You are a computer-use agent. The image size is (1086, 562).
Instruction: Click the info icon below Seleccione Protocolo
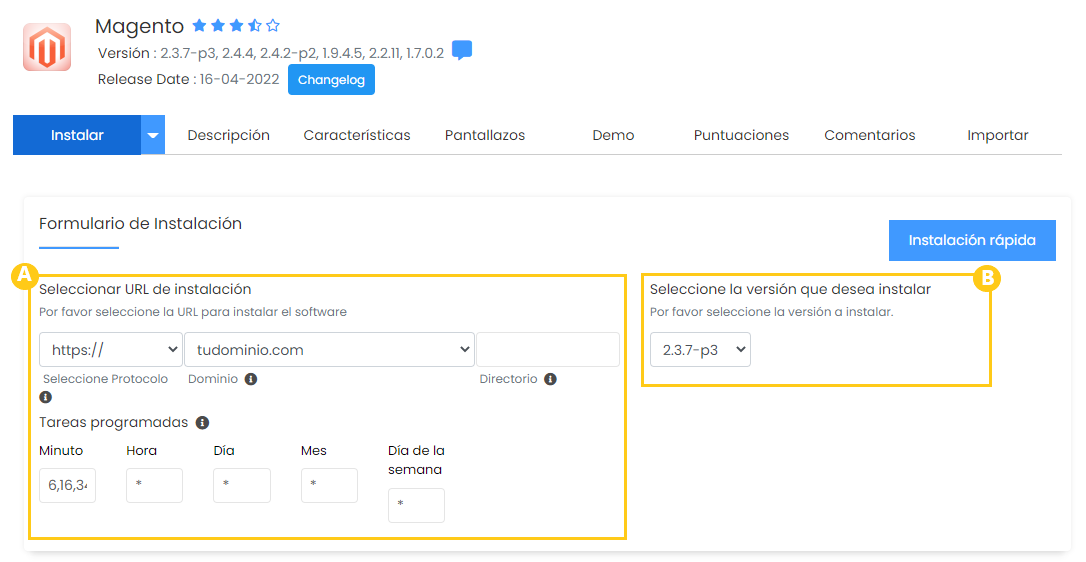(46, 397)
